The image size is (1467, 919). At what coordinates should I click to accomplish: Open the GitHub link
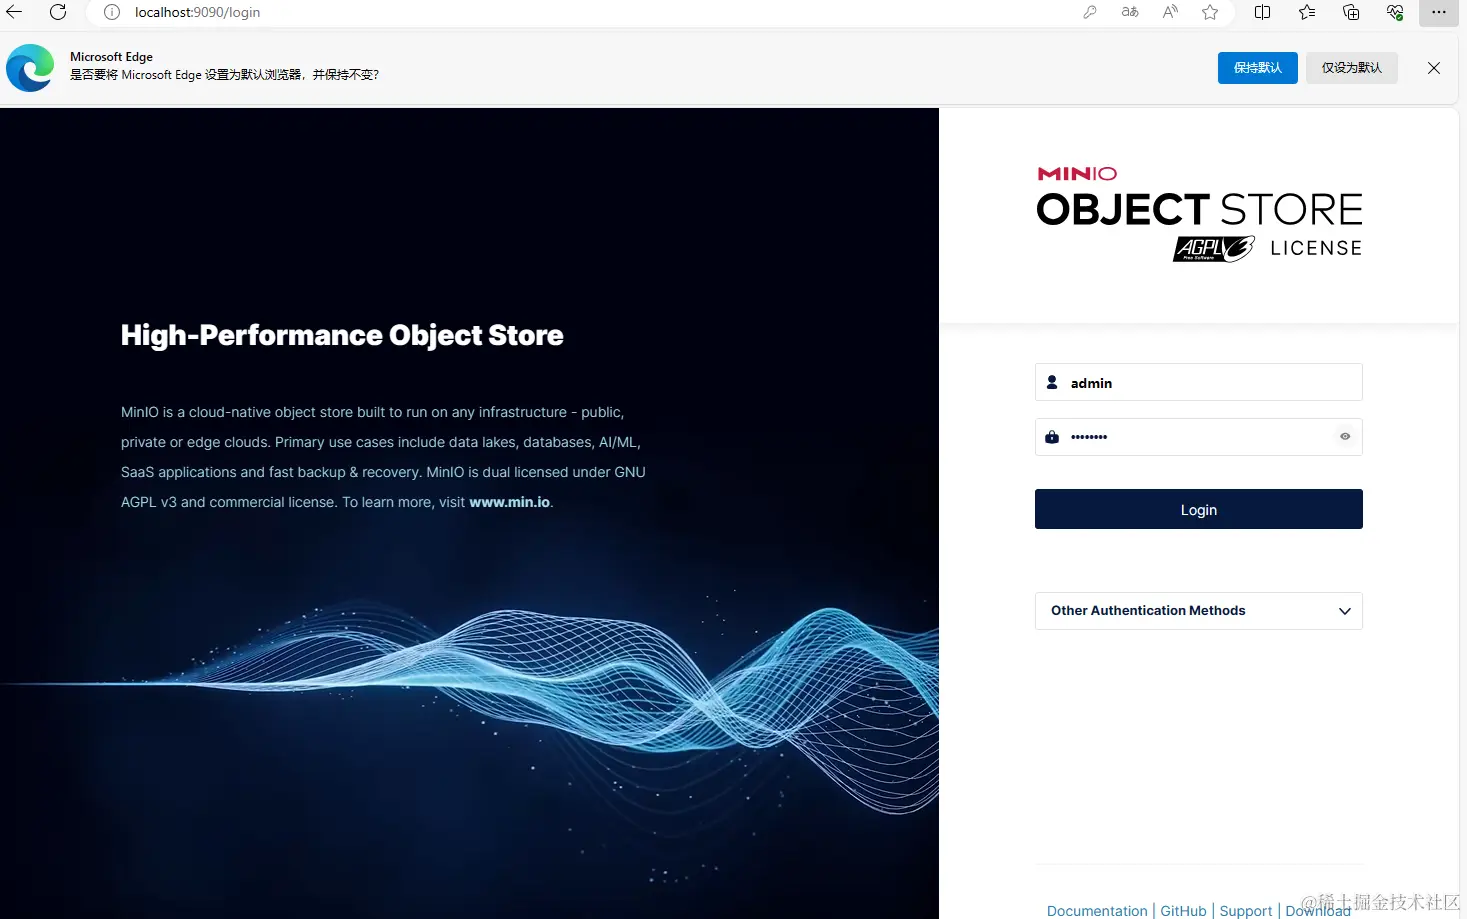tap(1184, 910)
